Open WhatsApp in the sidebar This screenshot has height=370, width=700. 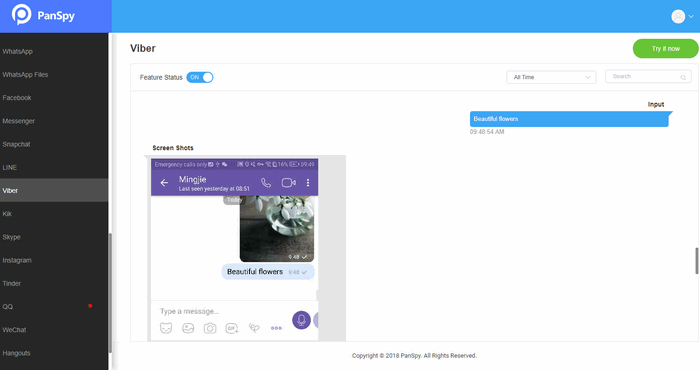[x=54, y=51]
